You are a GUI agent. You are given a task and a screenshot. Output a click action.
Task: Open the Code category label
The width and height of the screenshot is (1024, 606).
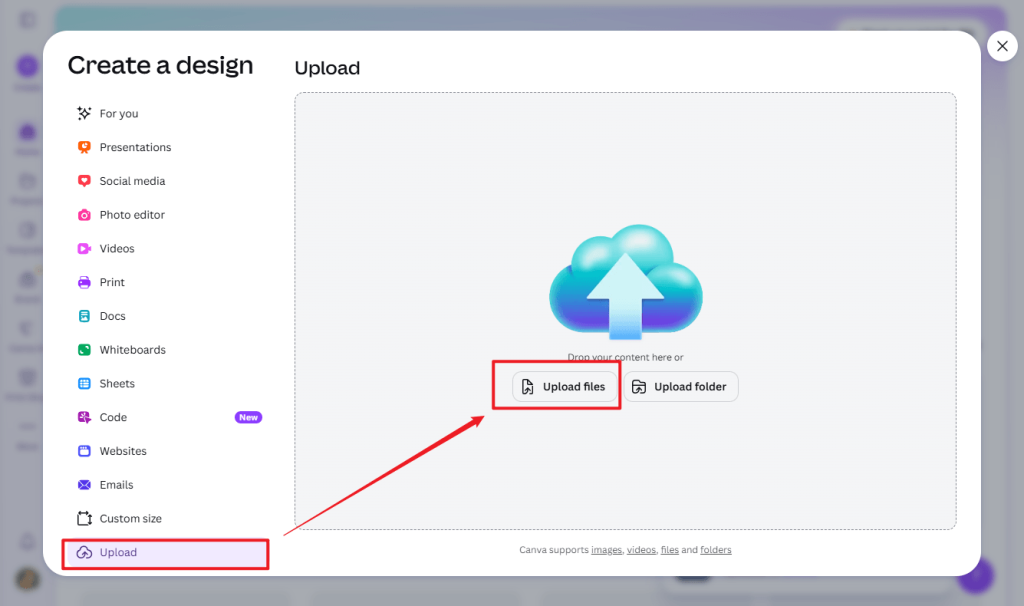[113, 417]
